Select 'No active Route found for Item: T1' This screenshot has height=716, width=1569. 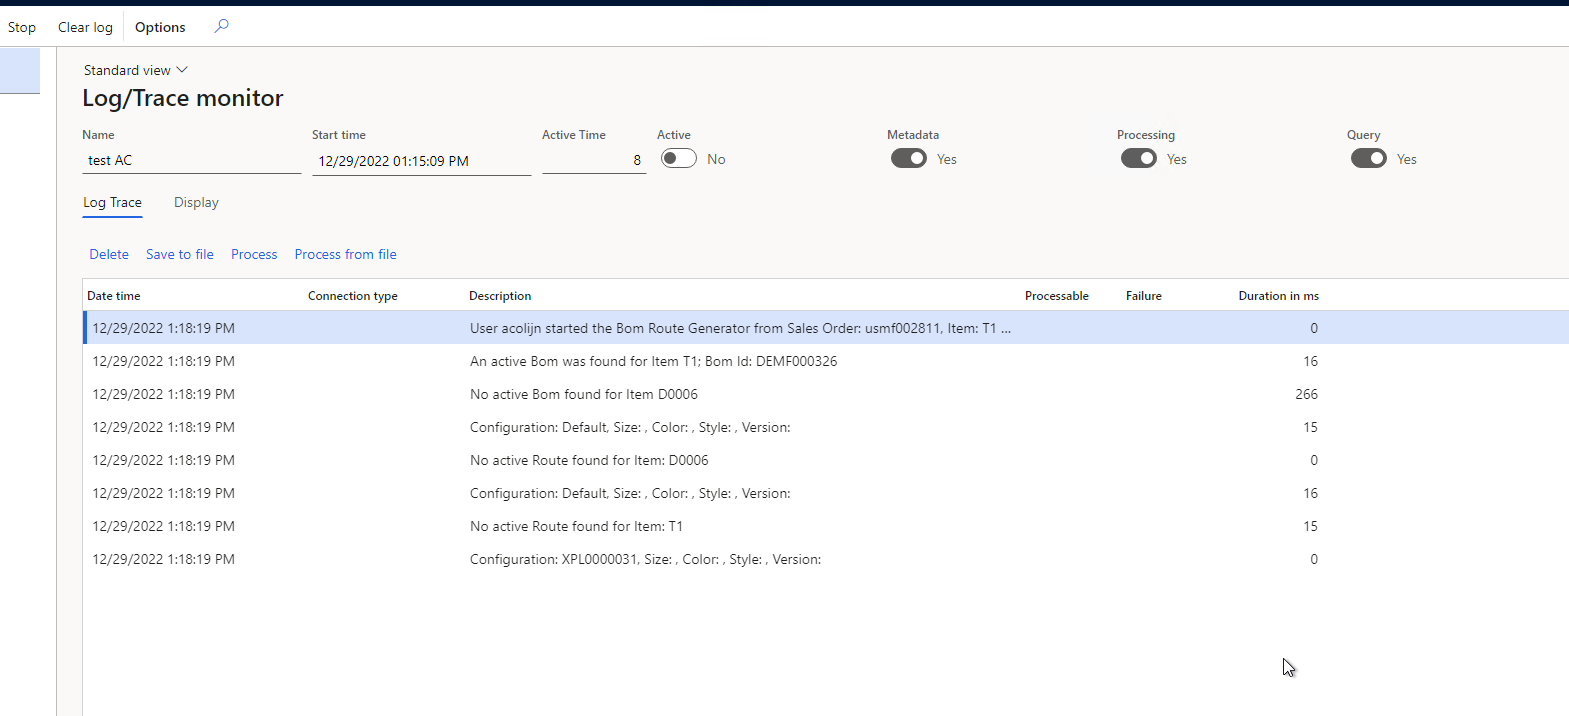(x=826, y=526)
